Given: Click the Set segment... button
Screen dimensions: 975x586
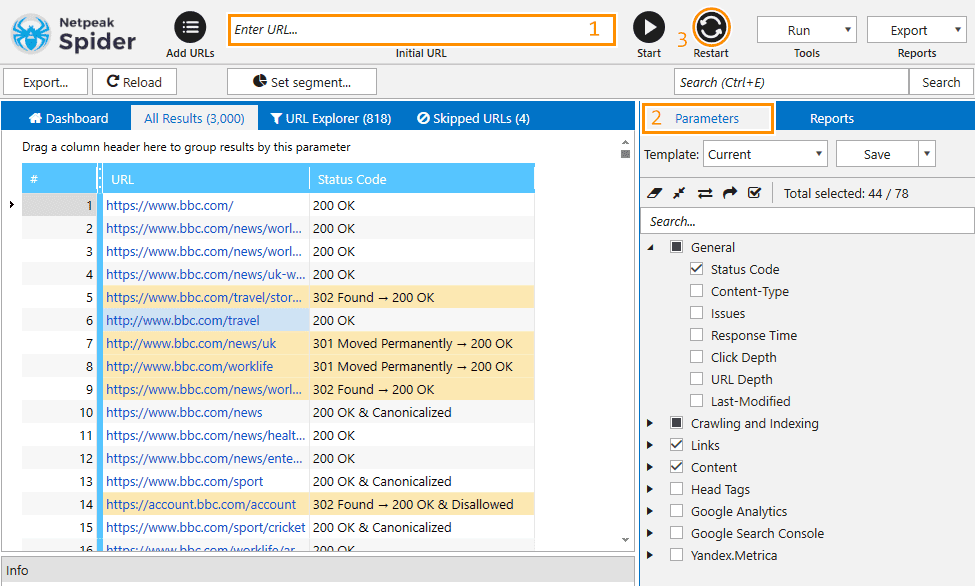Looking at the screenshot, I should pos(302,82).
